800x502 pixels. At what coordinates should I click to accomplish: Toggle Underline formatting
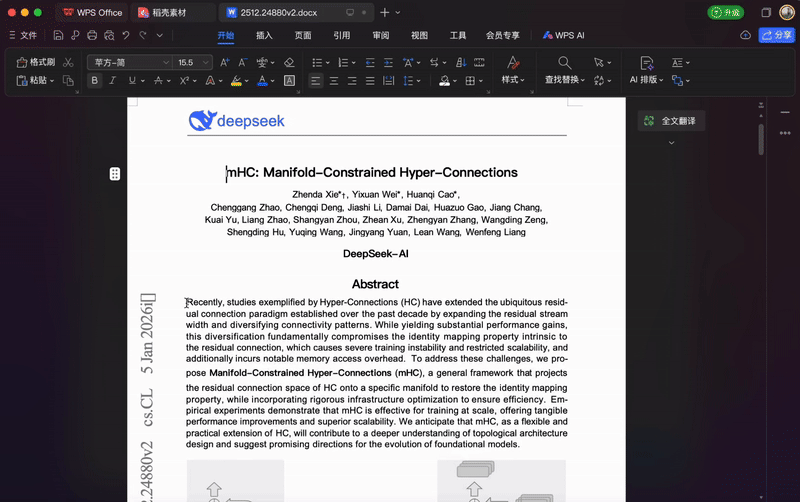point(132,80)
